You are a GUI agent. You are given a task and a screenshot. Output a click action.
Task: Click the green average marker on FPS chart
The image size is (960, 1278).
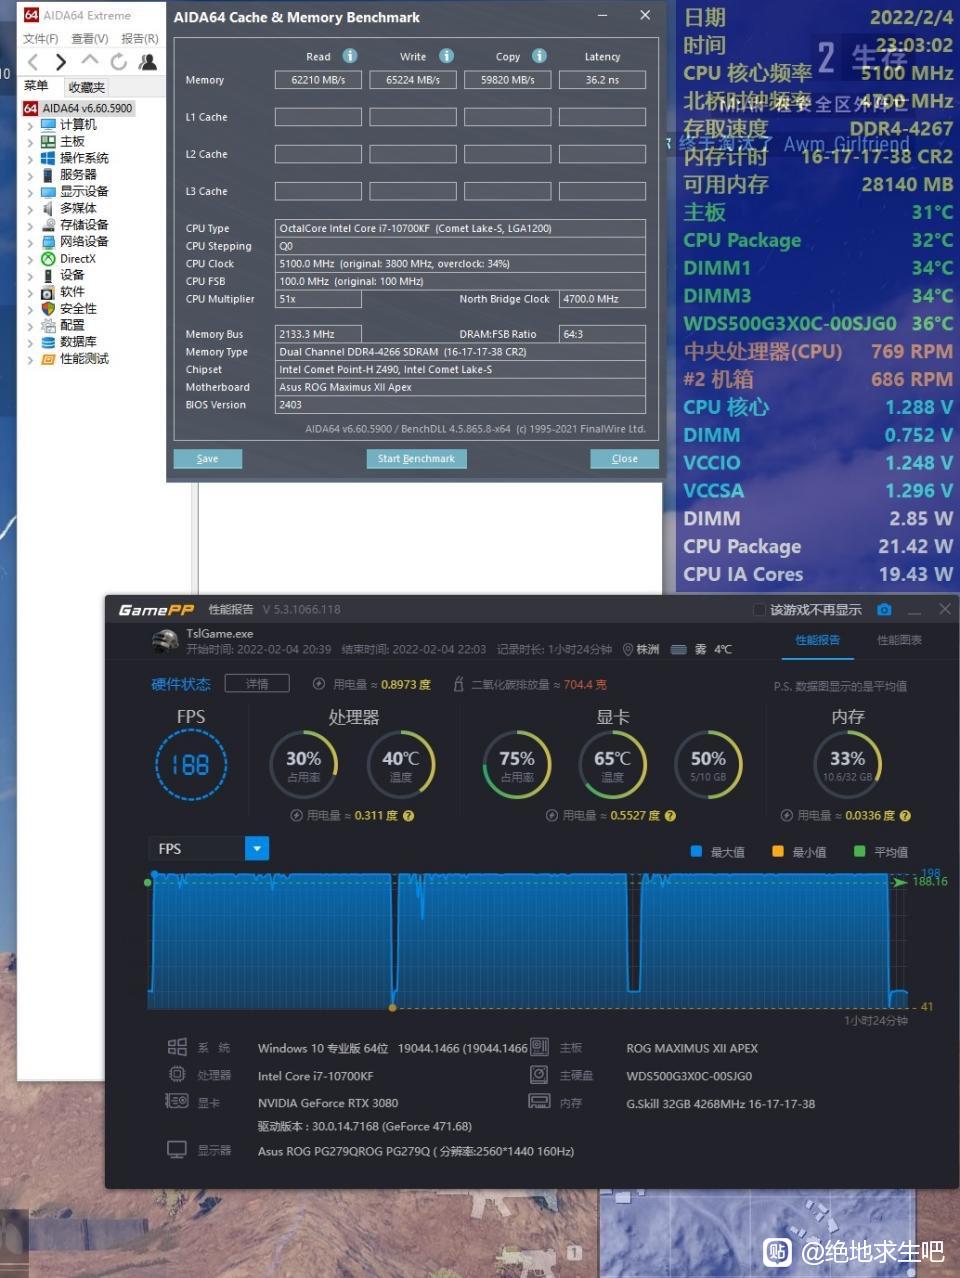coord(150,883)
